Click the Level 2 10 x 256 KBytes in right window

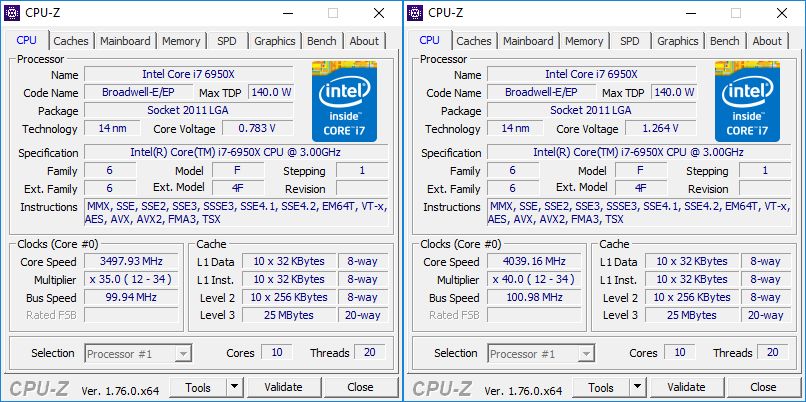692,297
